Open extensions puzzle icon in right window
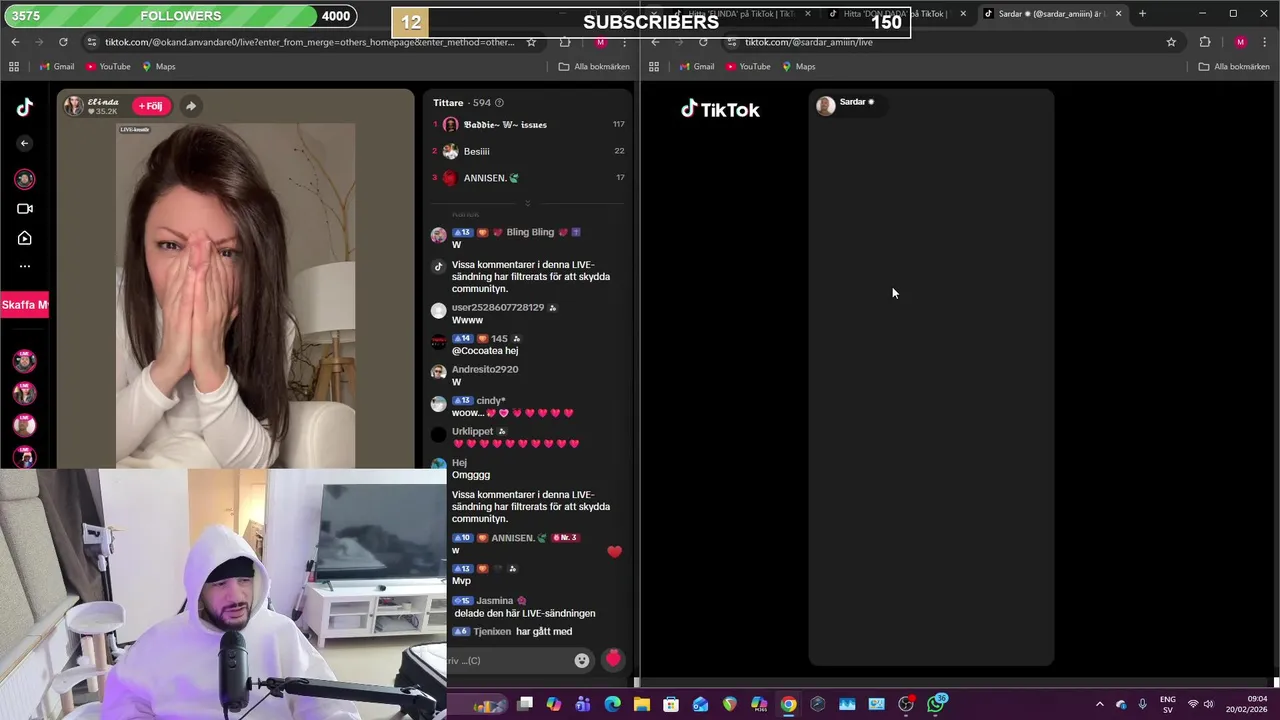 [x=1205, y=42]
